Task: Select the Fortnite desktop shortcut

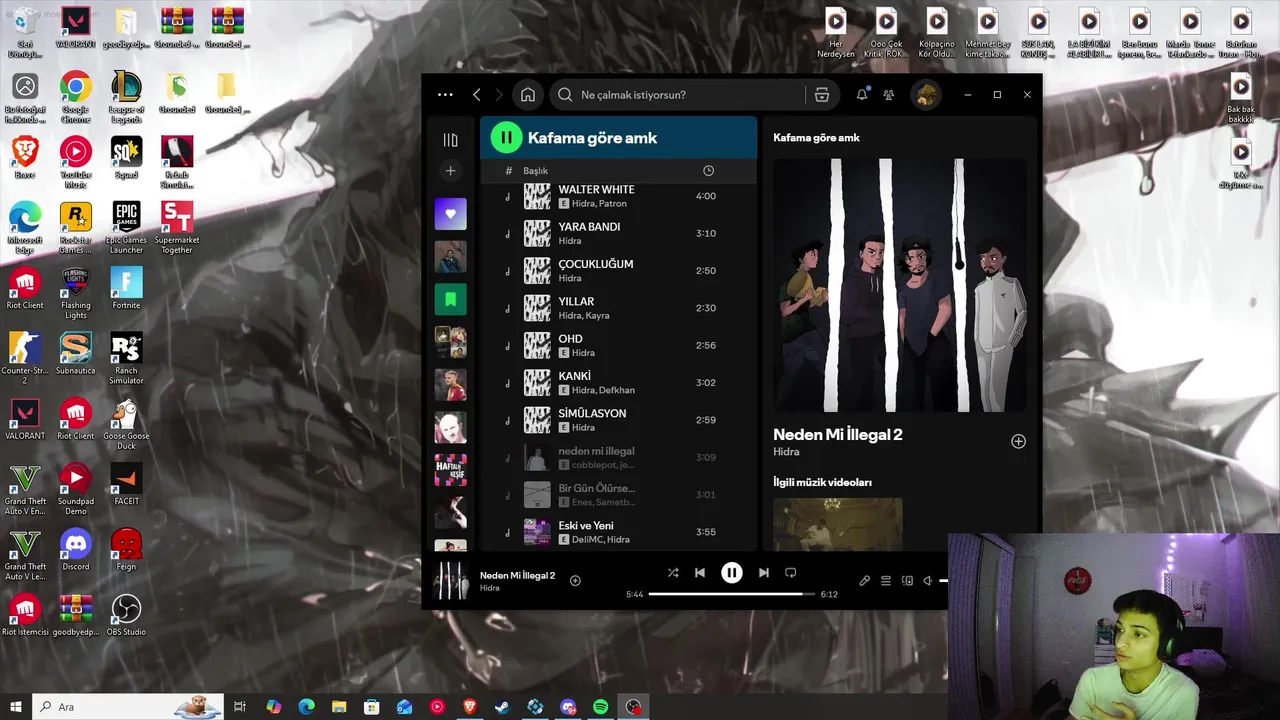Action: click(126, 289)
